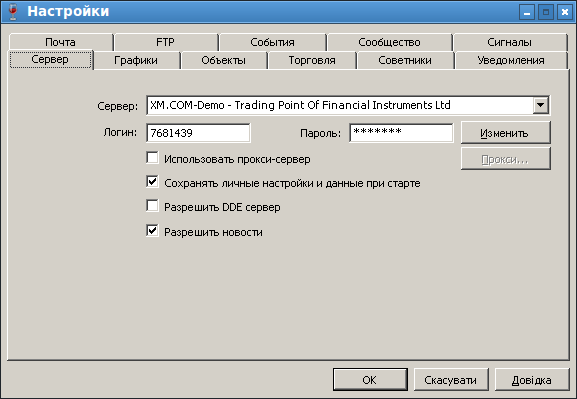
Task: Switch to the Графики tab
Action: coord(136,60)
